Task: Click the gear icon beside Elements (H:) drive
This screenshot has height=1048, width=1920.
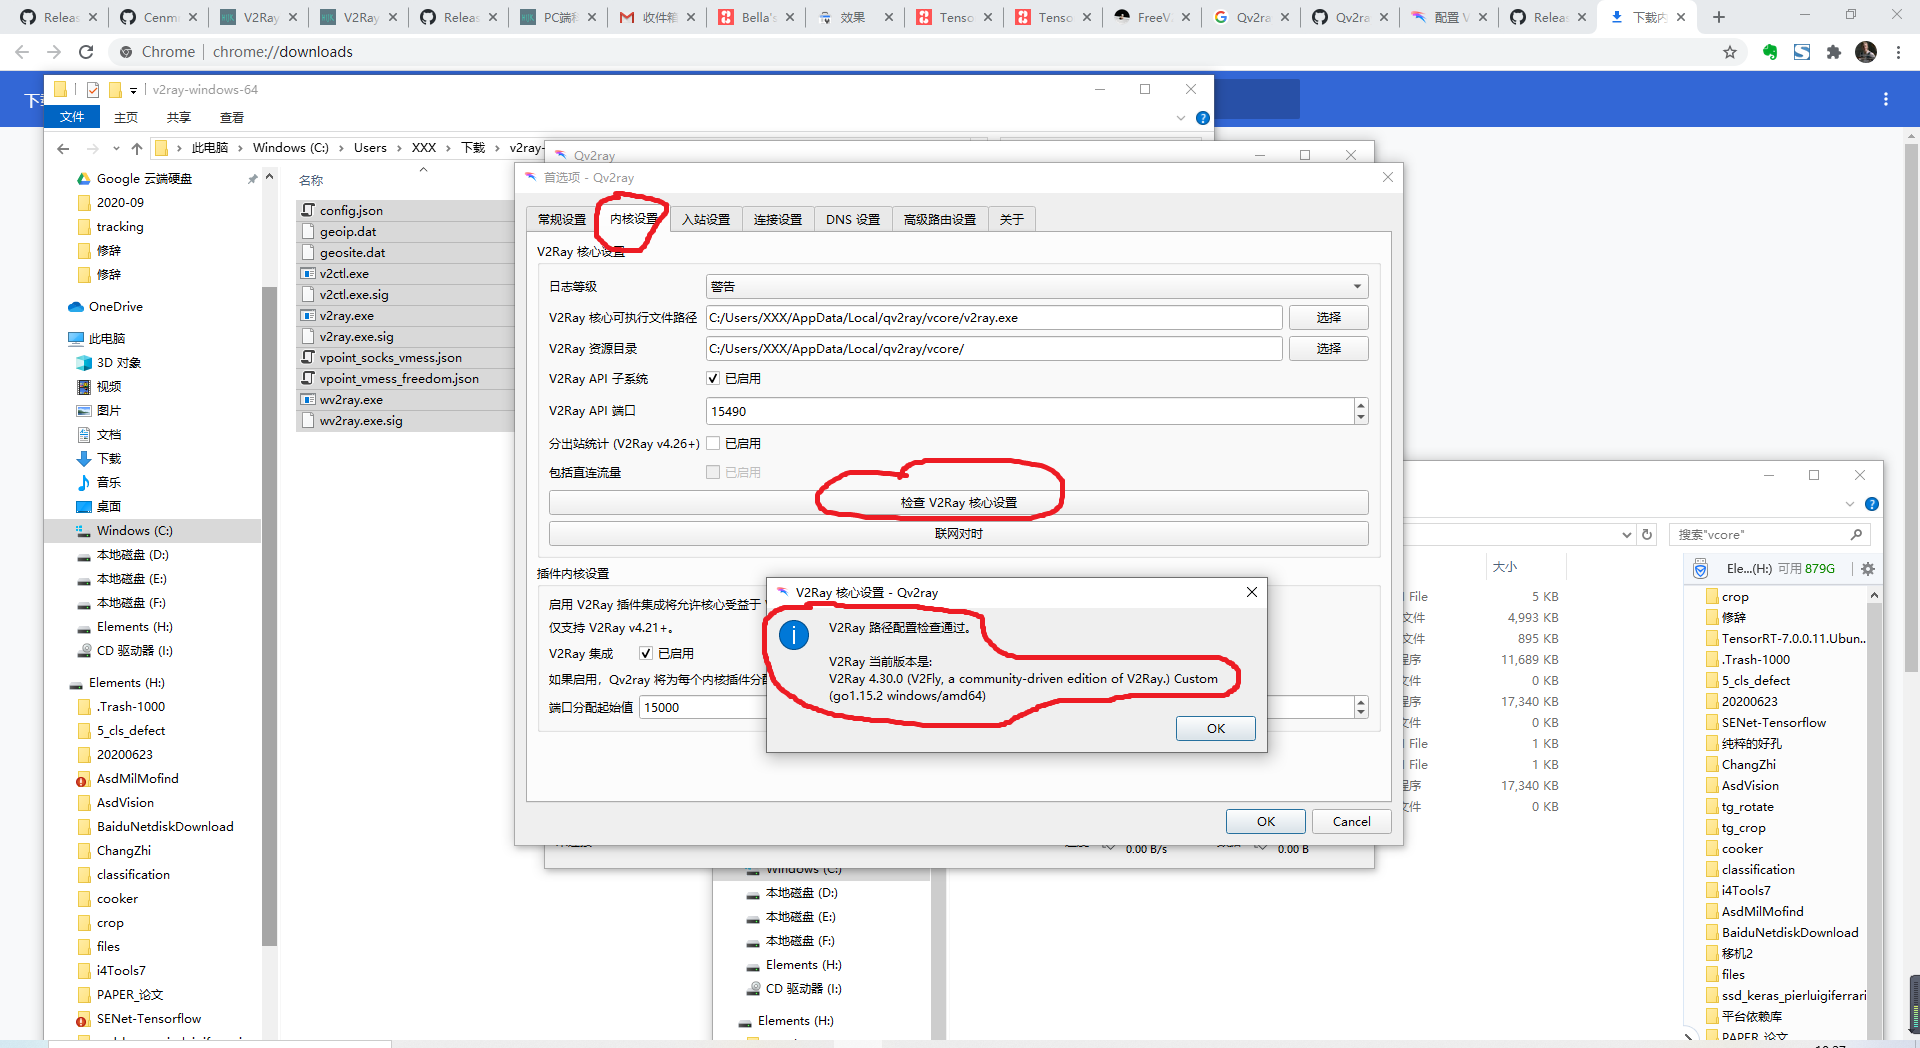Action: (x=1868, y=569)
